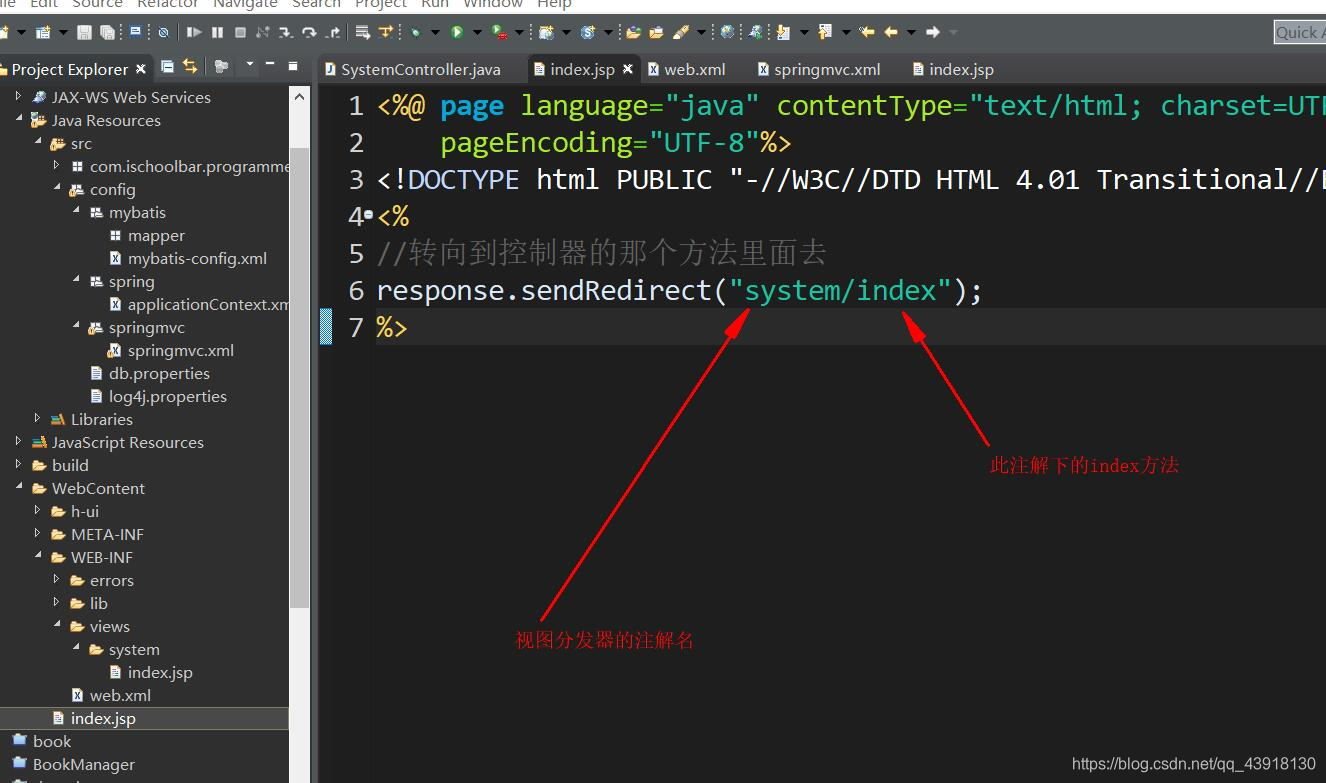Click the Step Over icon
Image resolution: width=1326 pixels, height=783 pixels.
[309, 32]
